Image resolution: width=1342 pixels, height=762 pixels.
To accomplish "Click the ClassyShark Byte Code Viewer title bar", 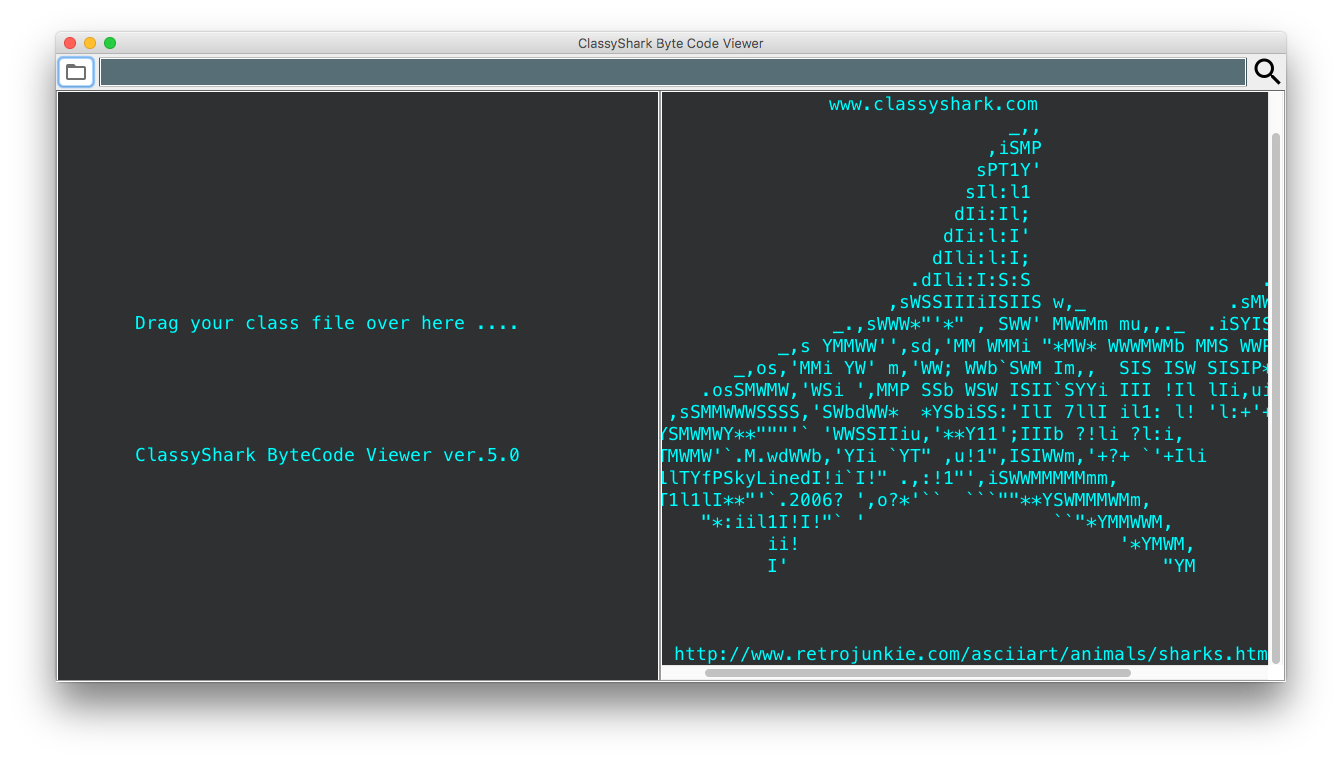I will [671, 43].
